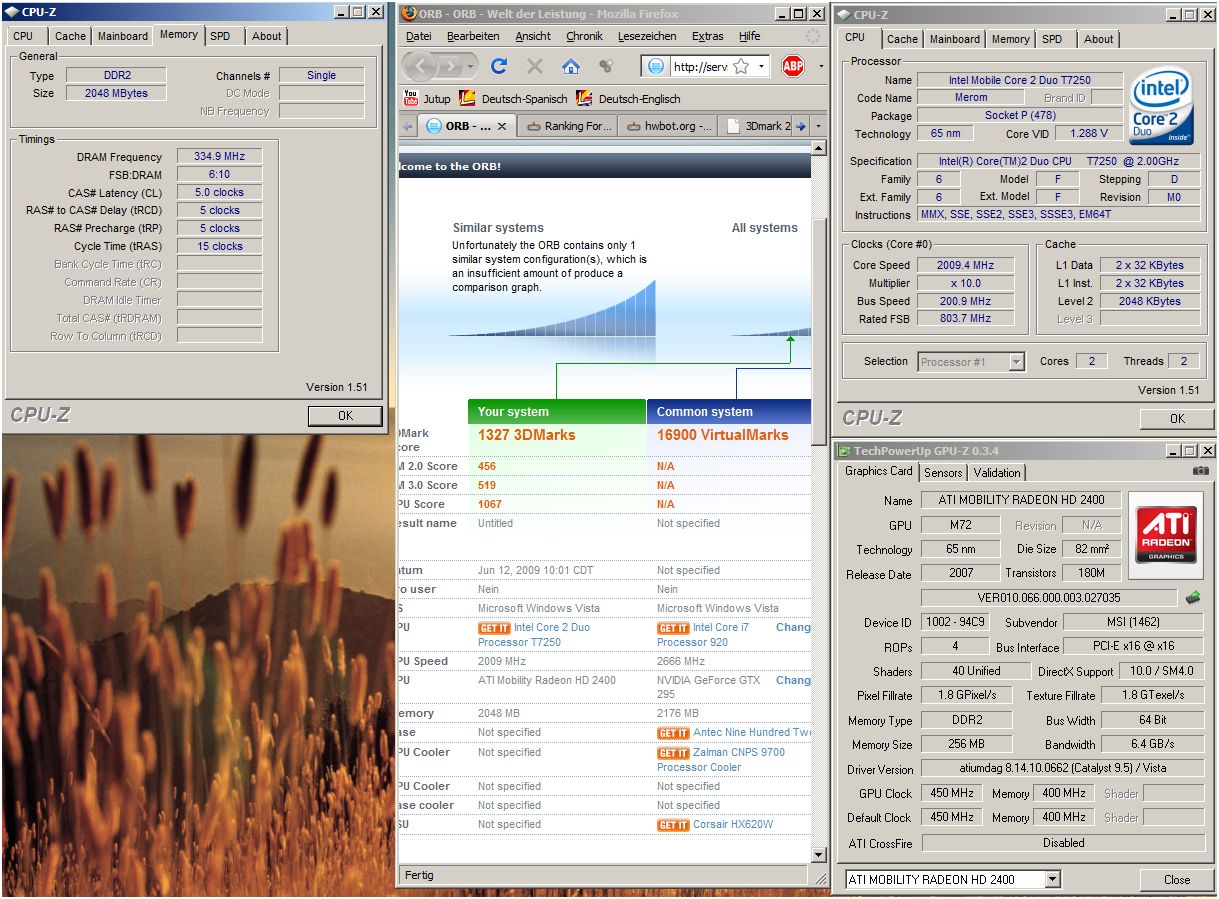Switch to Validation tab in GPU-Z
The image size is (1219, 899).
pyautogui.click(x=997, y=473)
